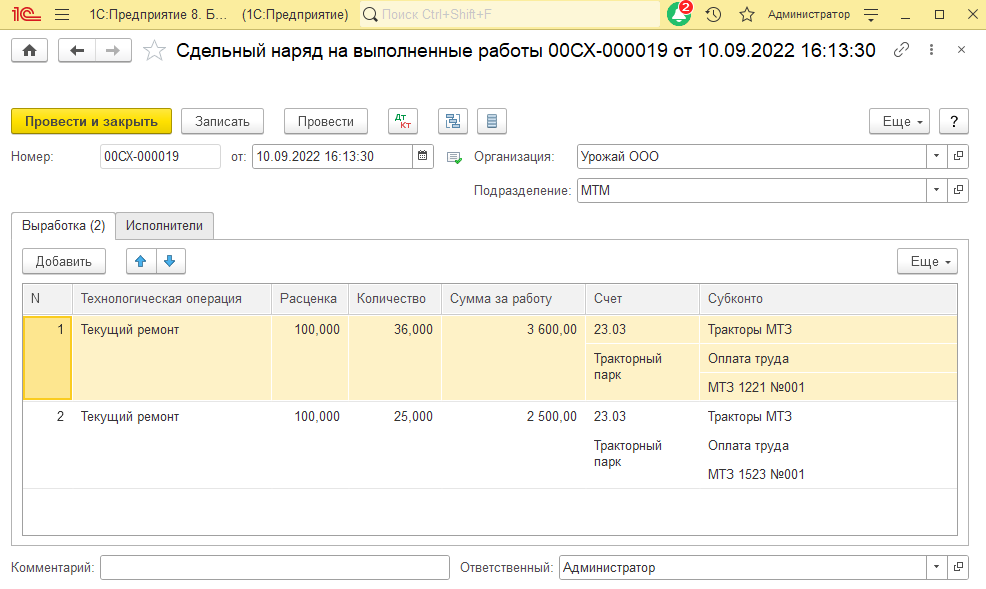Copy document link chain icon

(901, 50)
